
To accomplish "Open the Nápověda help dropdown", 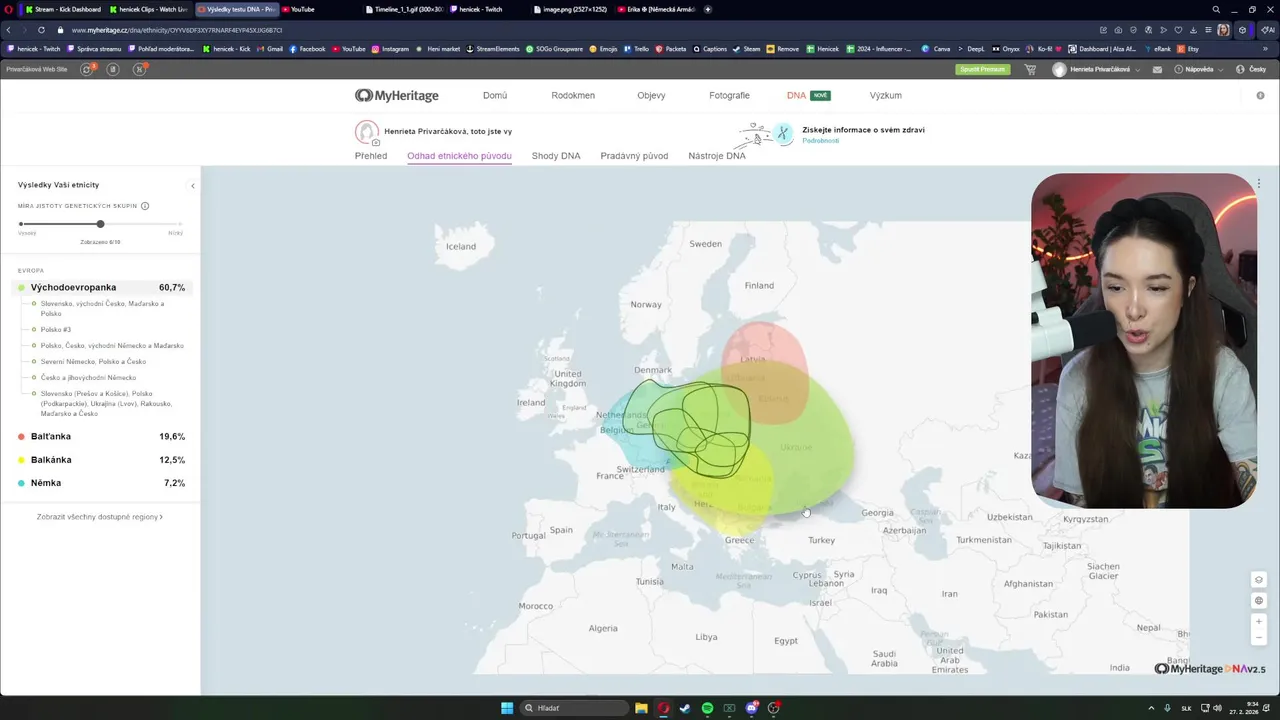I will [x=1197, y=70].
